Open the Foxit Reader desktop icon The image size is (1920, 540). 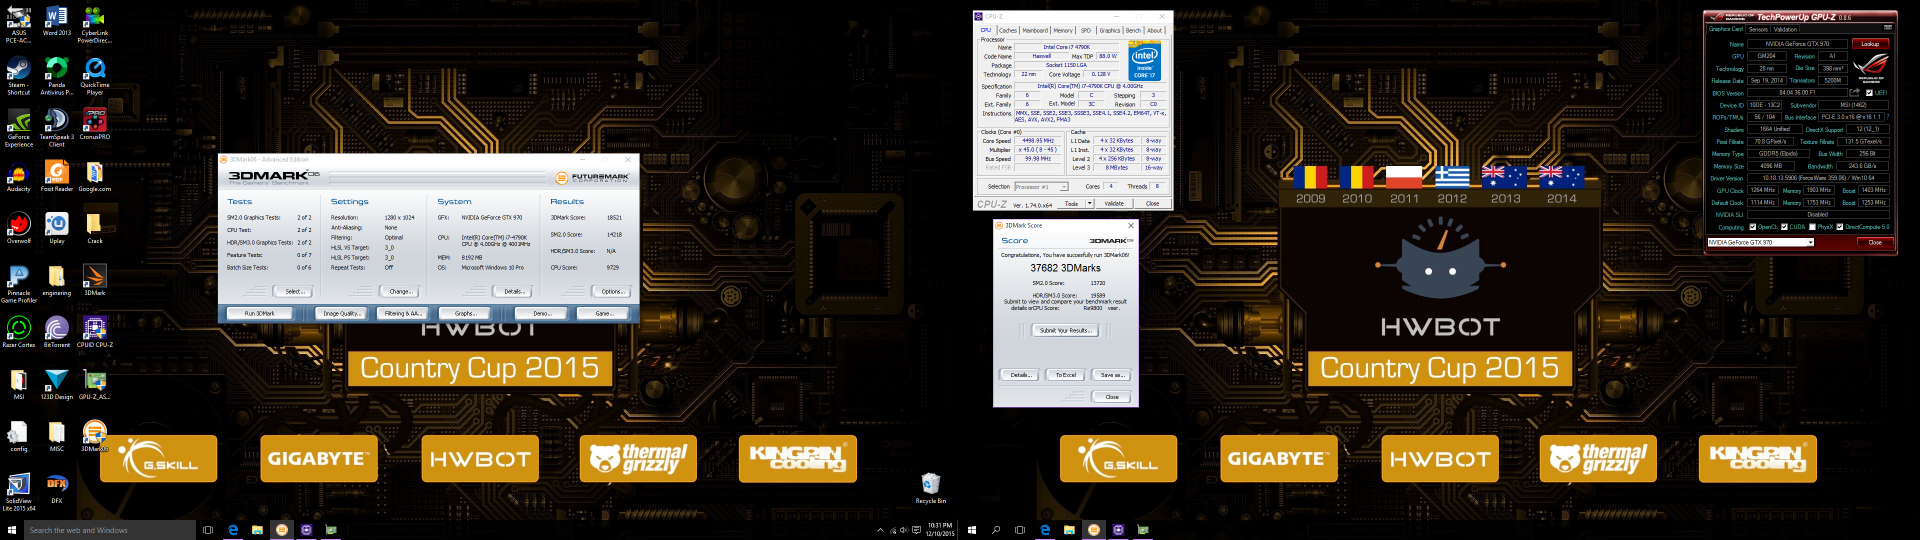point(57,177)
